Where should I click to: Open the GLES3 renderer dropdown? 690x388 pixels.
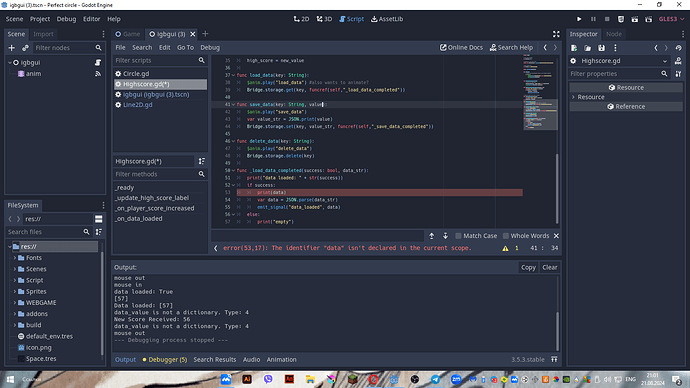(x=671, y=19)
